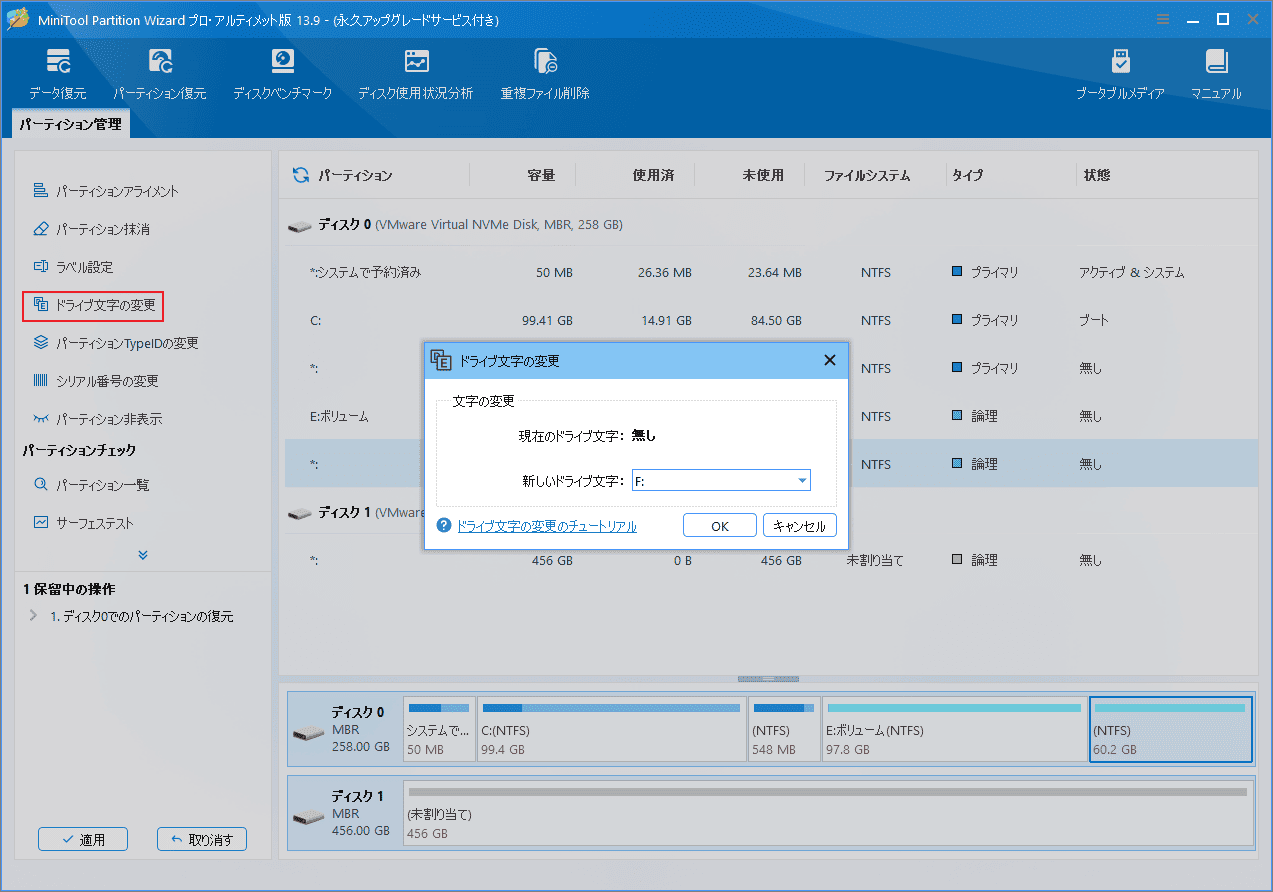1273x892 pixels.
Task: Expand pending operation ディスク0でのパーティションの復元
Action: pos(34,617)
